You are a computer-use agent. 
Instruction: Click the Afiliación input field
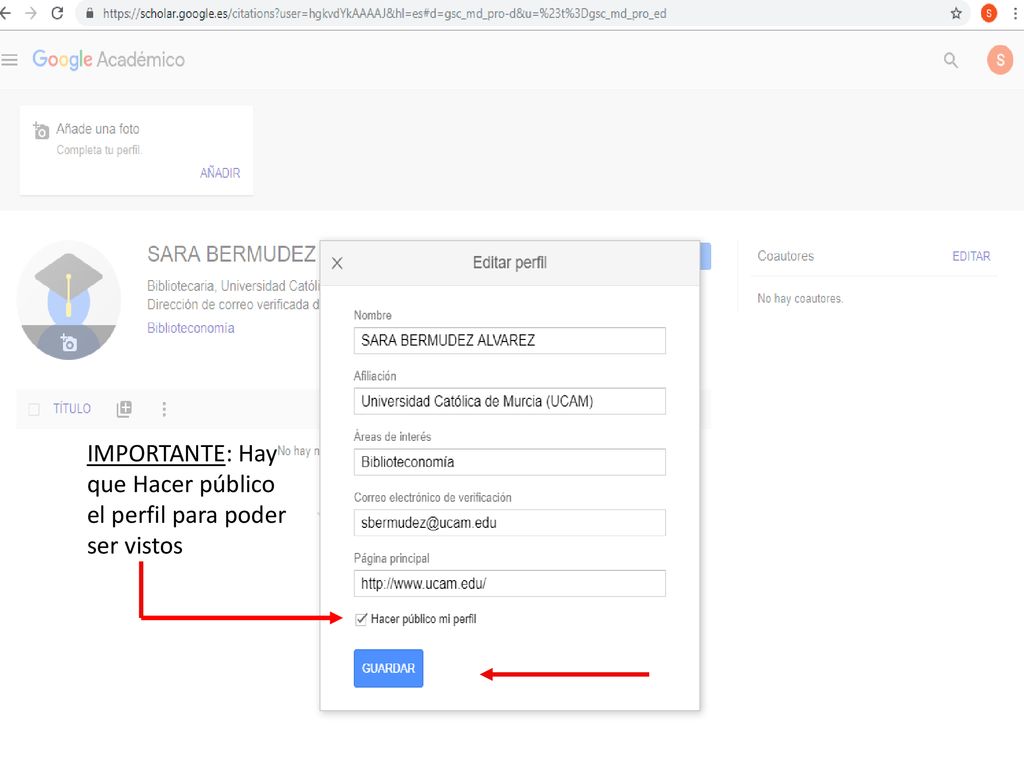[509, 401]
